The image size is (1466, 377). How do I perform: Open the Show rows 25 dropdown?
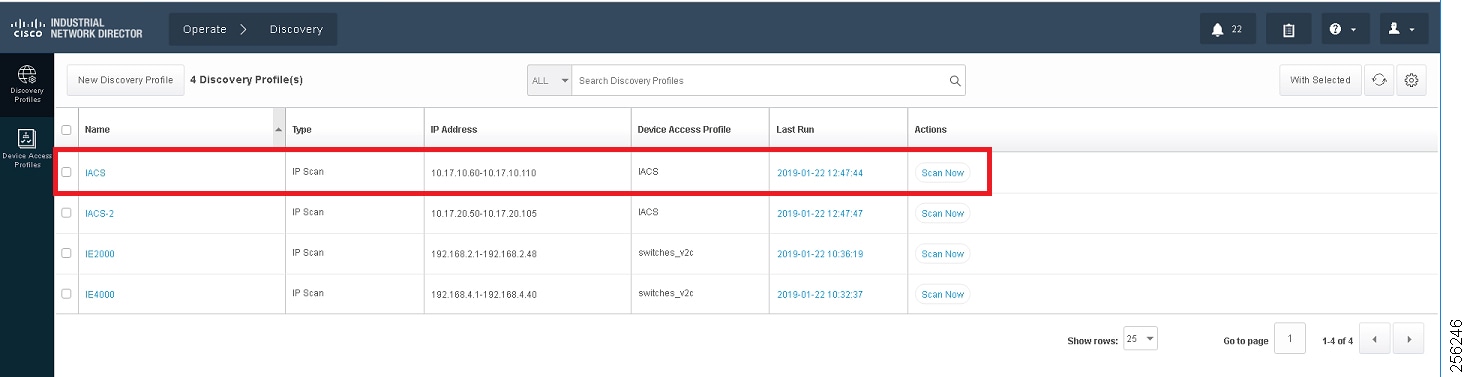point(1140,339)
